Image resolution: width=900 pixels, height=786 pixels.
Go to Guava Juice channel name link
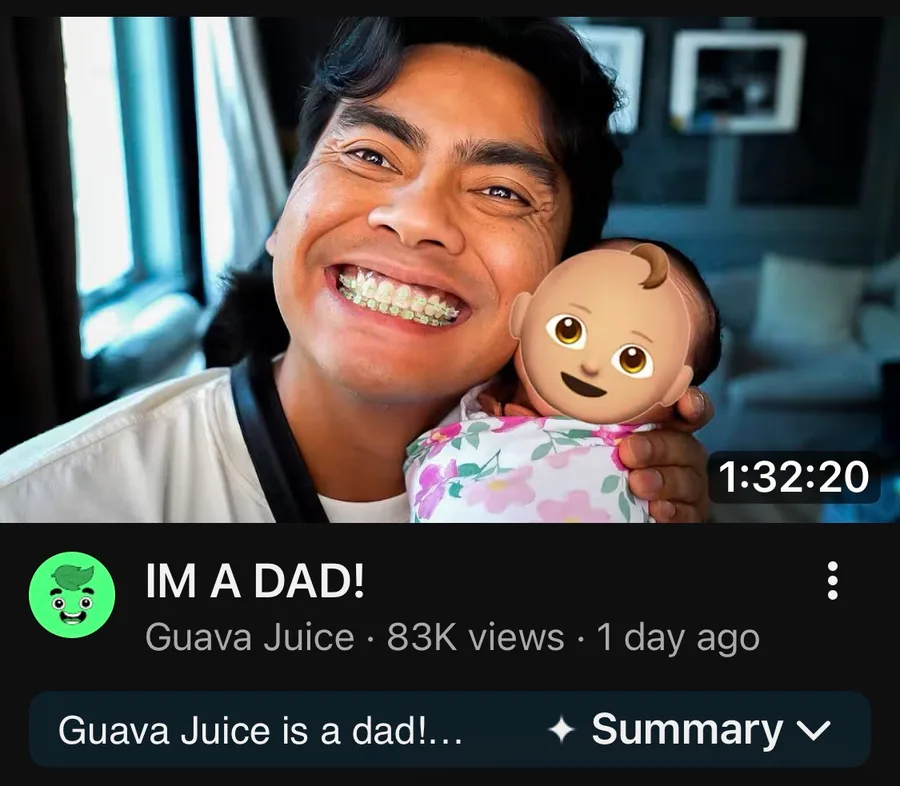pyautogui.click(x=250, y=637)
